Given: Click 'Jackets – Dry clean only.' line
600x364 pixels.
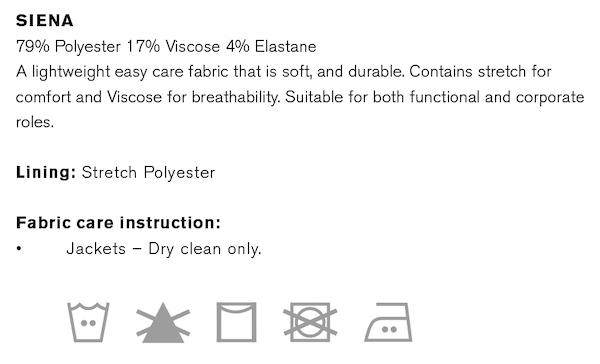Looking at the screenshot, I should [x=164, y=249].
